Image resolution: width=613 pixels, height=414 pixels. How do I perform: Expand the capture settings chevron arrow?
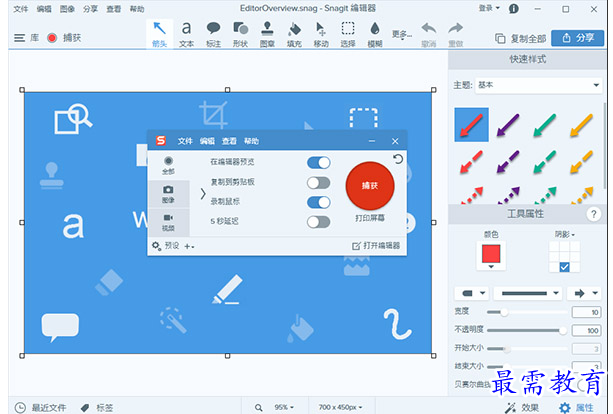click(203, 194)
